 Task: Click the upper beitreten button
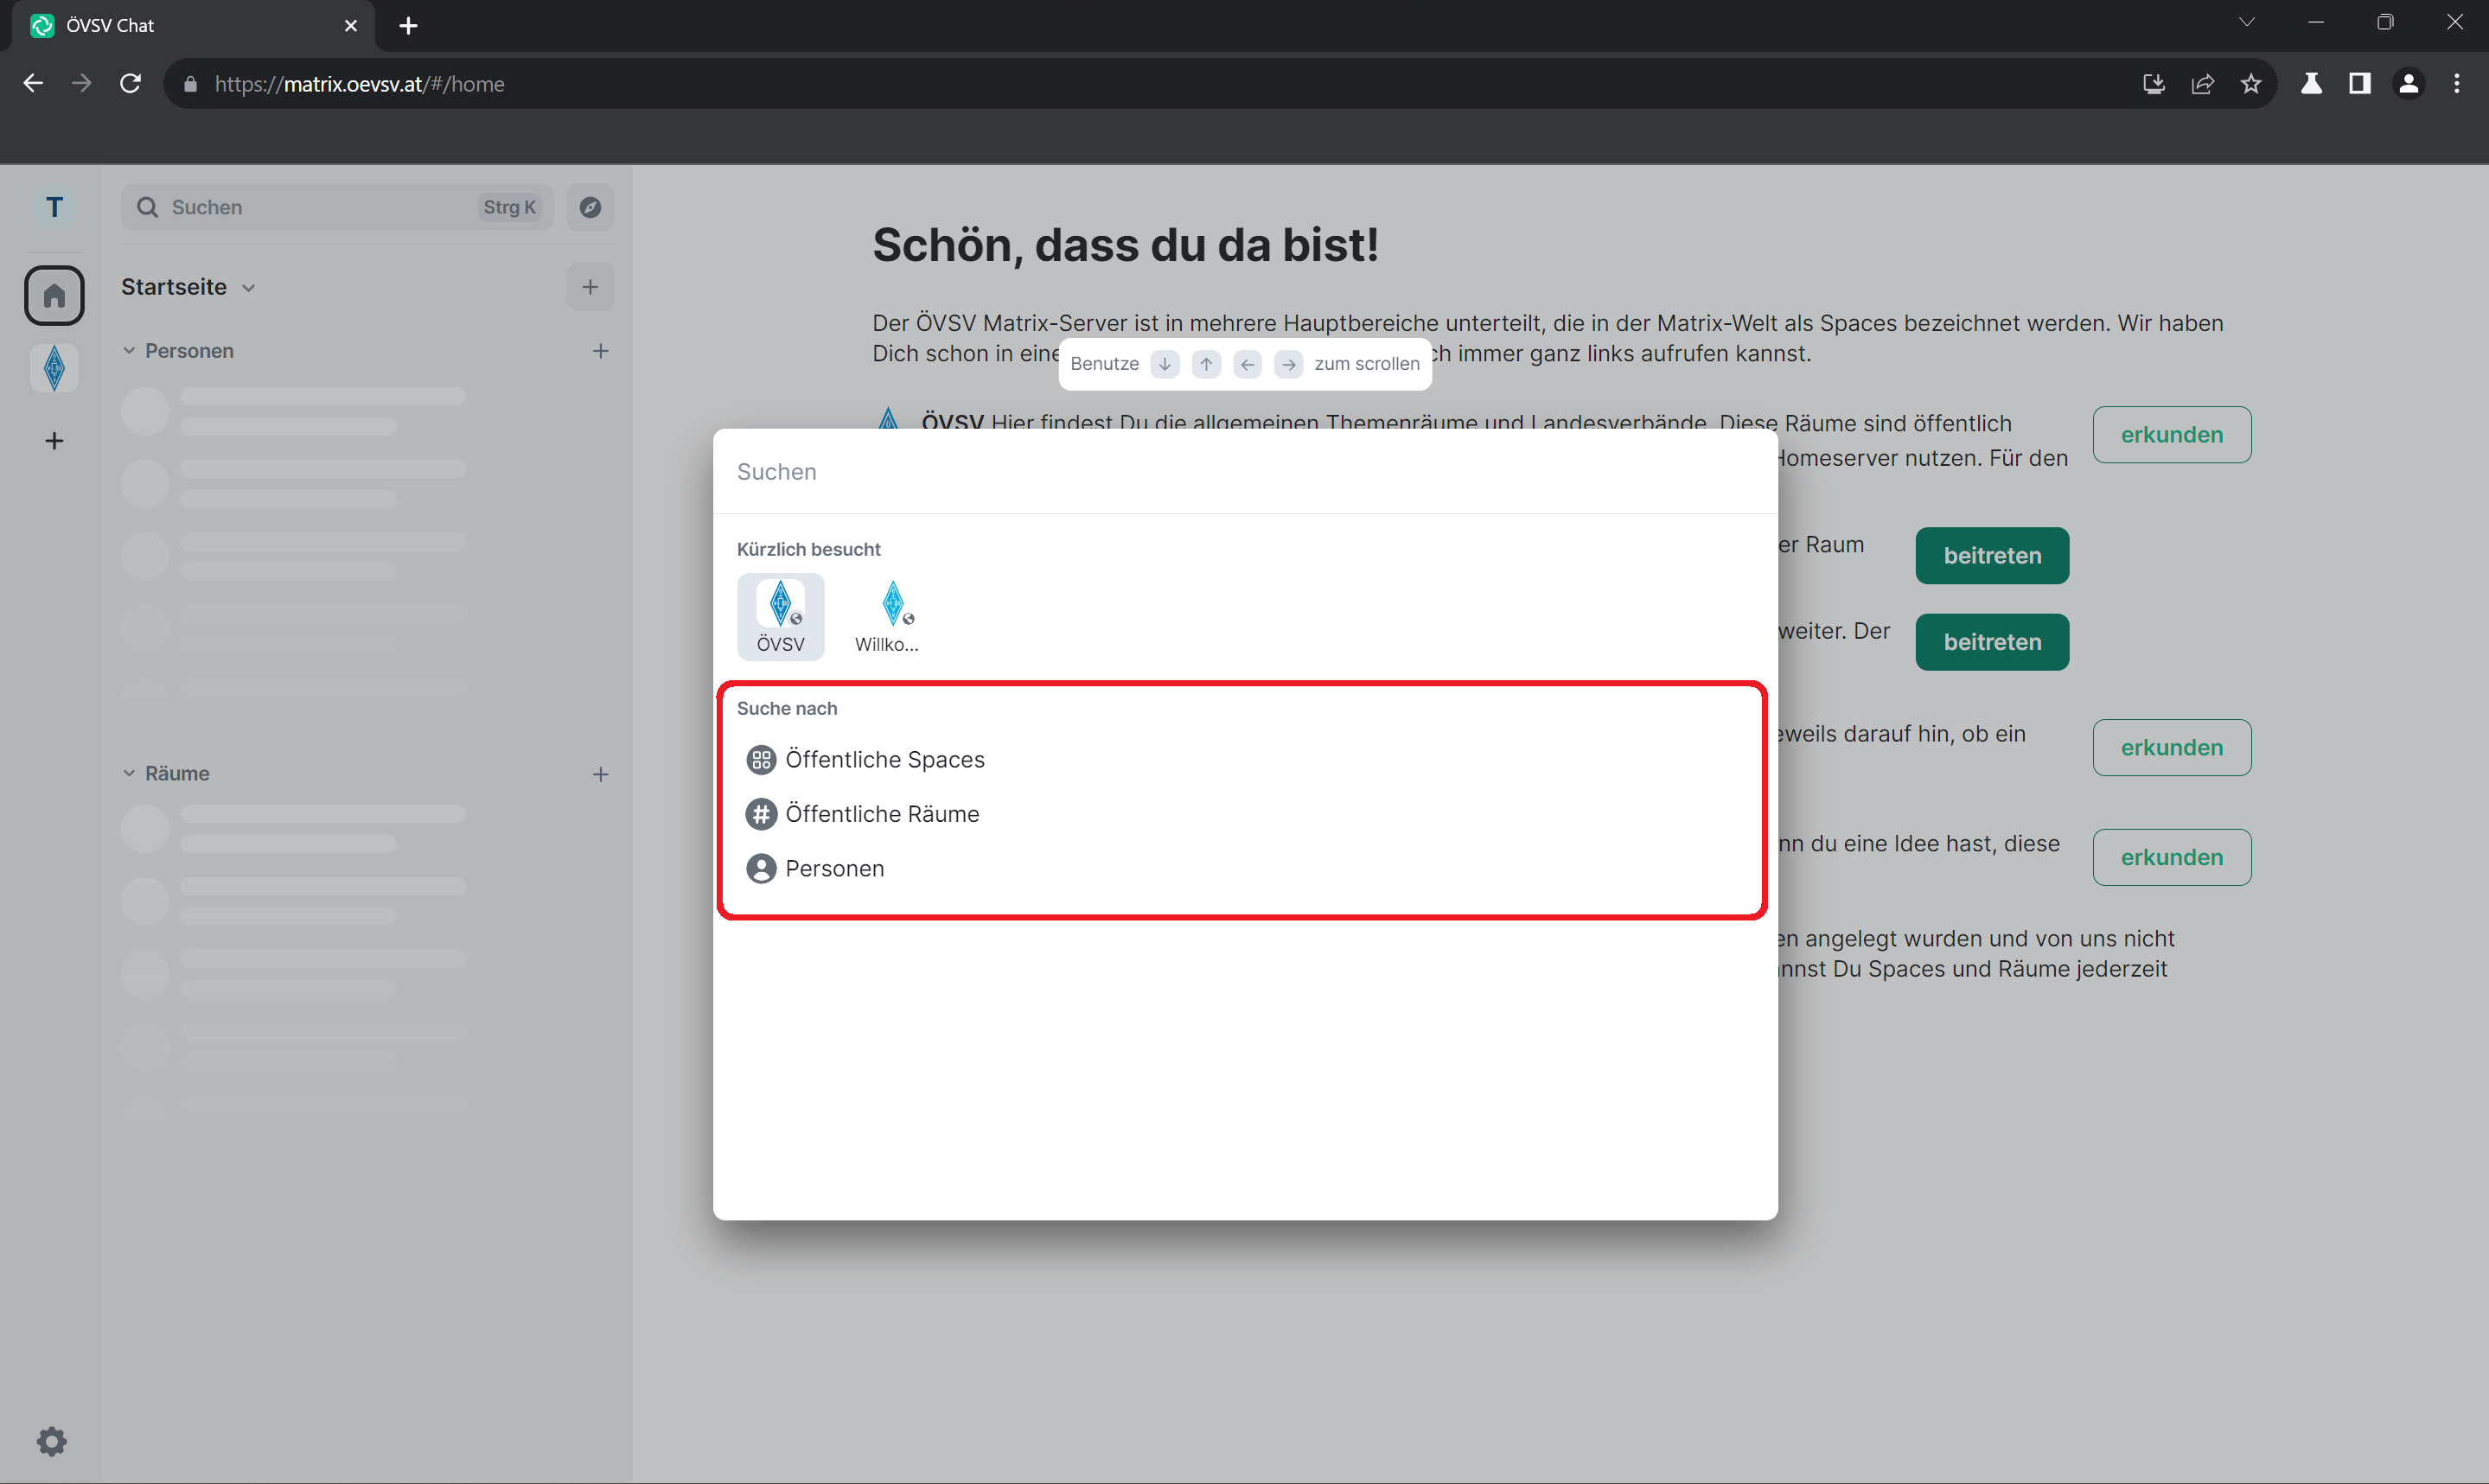click(1991, 556)
